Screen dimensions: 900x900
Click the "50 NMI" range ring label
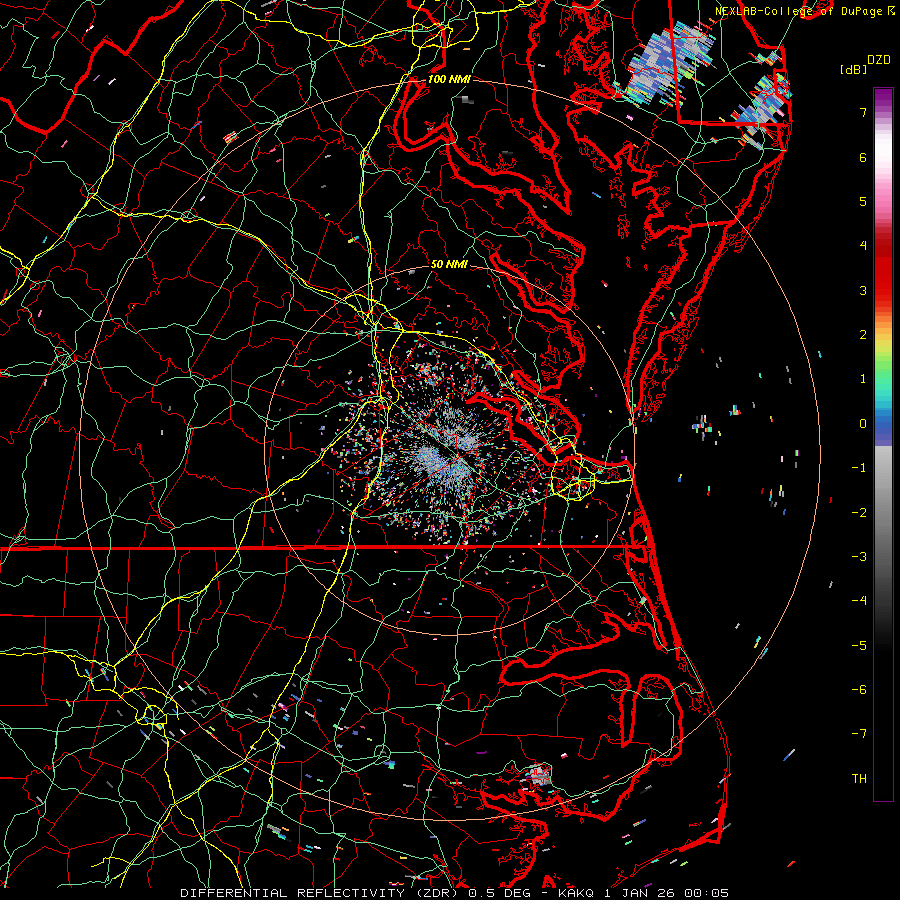click(449, 264)
